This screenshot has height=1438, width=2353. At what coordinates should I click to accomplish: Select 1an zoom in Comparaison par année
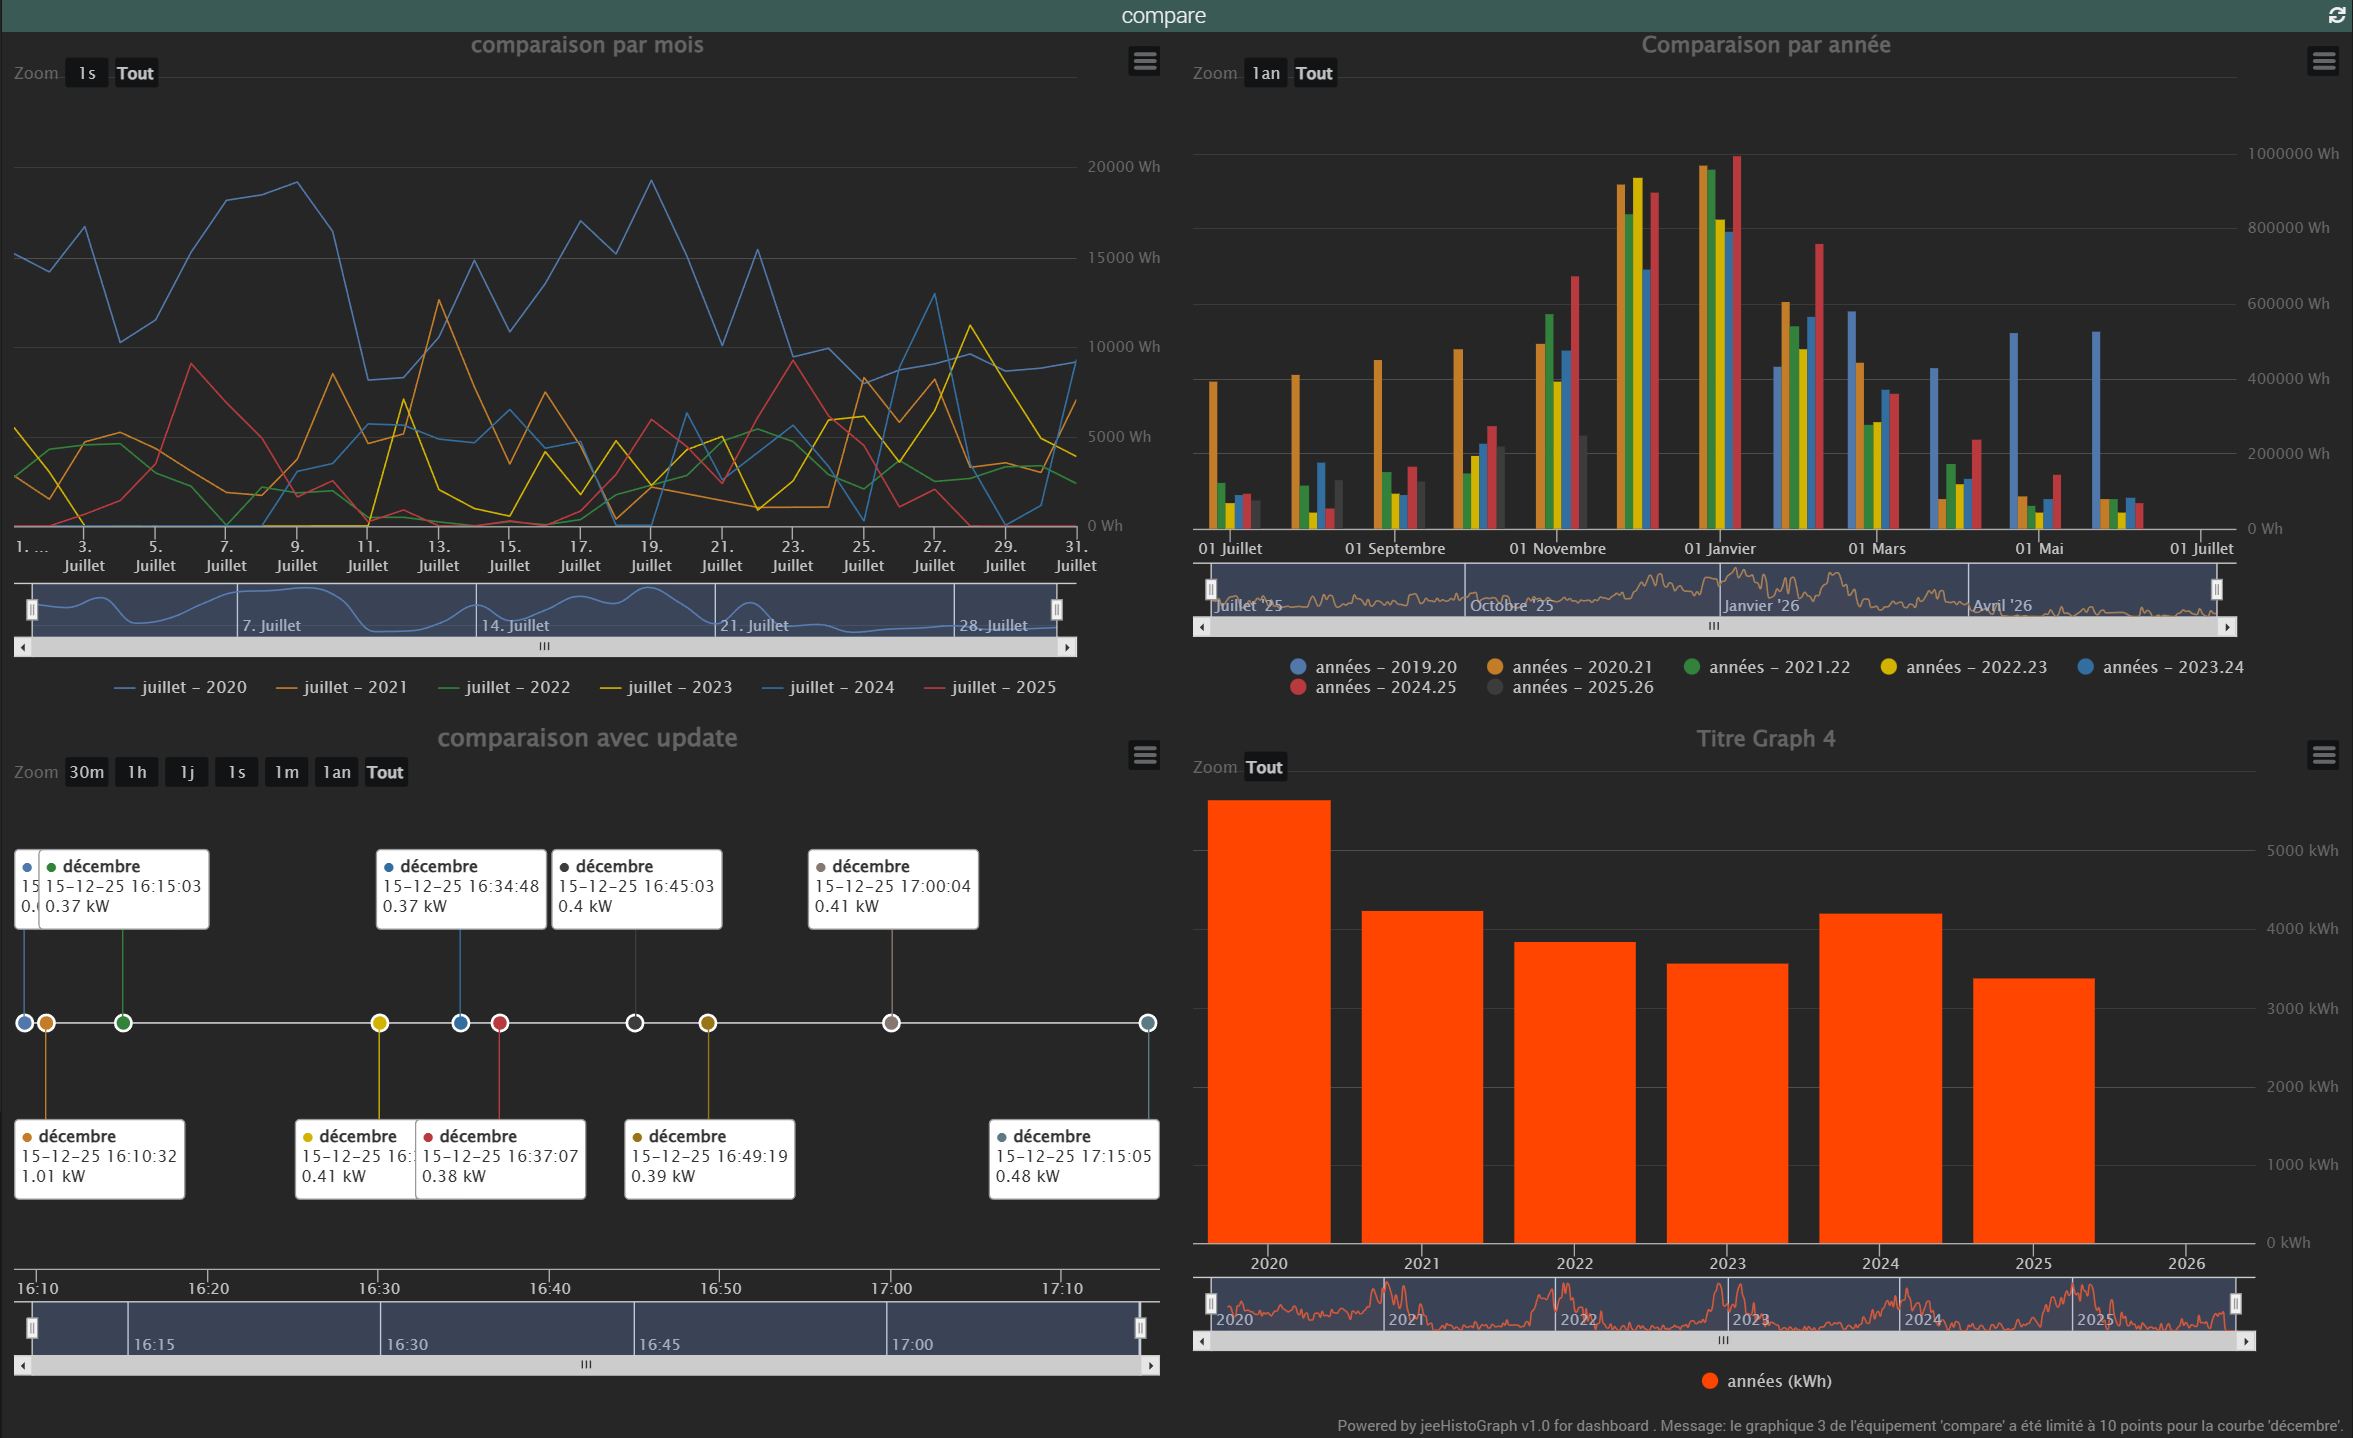[1265, 73]
